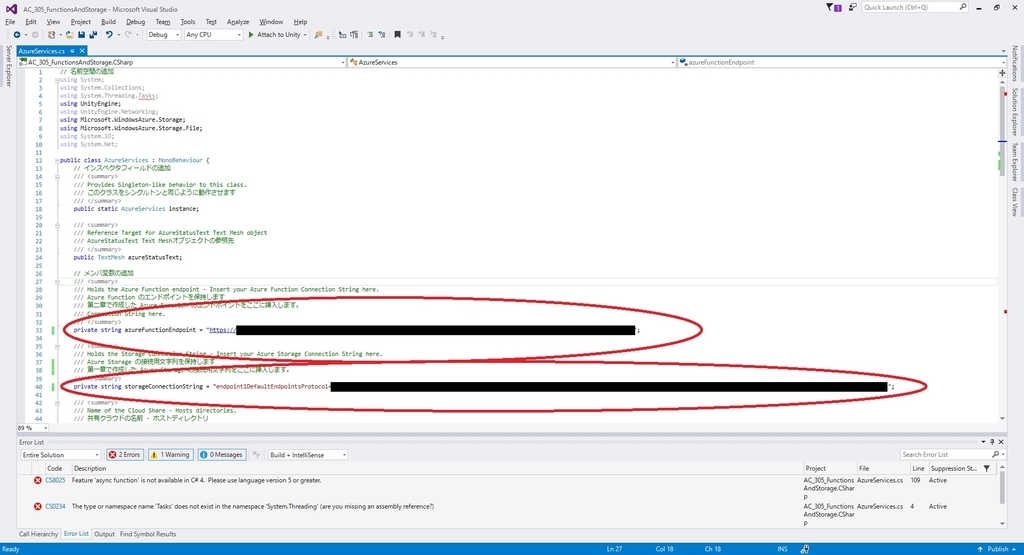Screen dimensions: 1024x555
Task: Click the New Project toolbar icon
Action: [x=52, y=35]
